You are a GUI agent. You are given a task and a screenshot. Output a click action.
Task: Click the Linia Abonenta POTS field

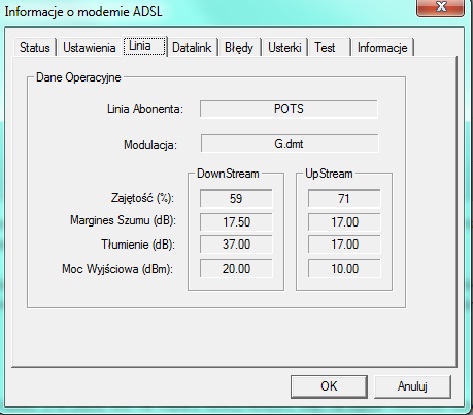(x=289, y=109)
